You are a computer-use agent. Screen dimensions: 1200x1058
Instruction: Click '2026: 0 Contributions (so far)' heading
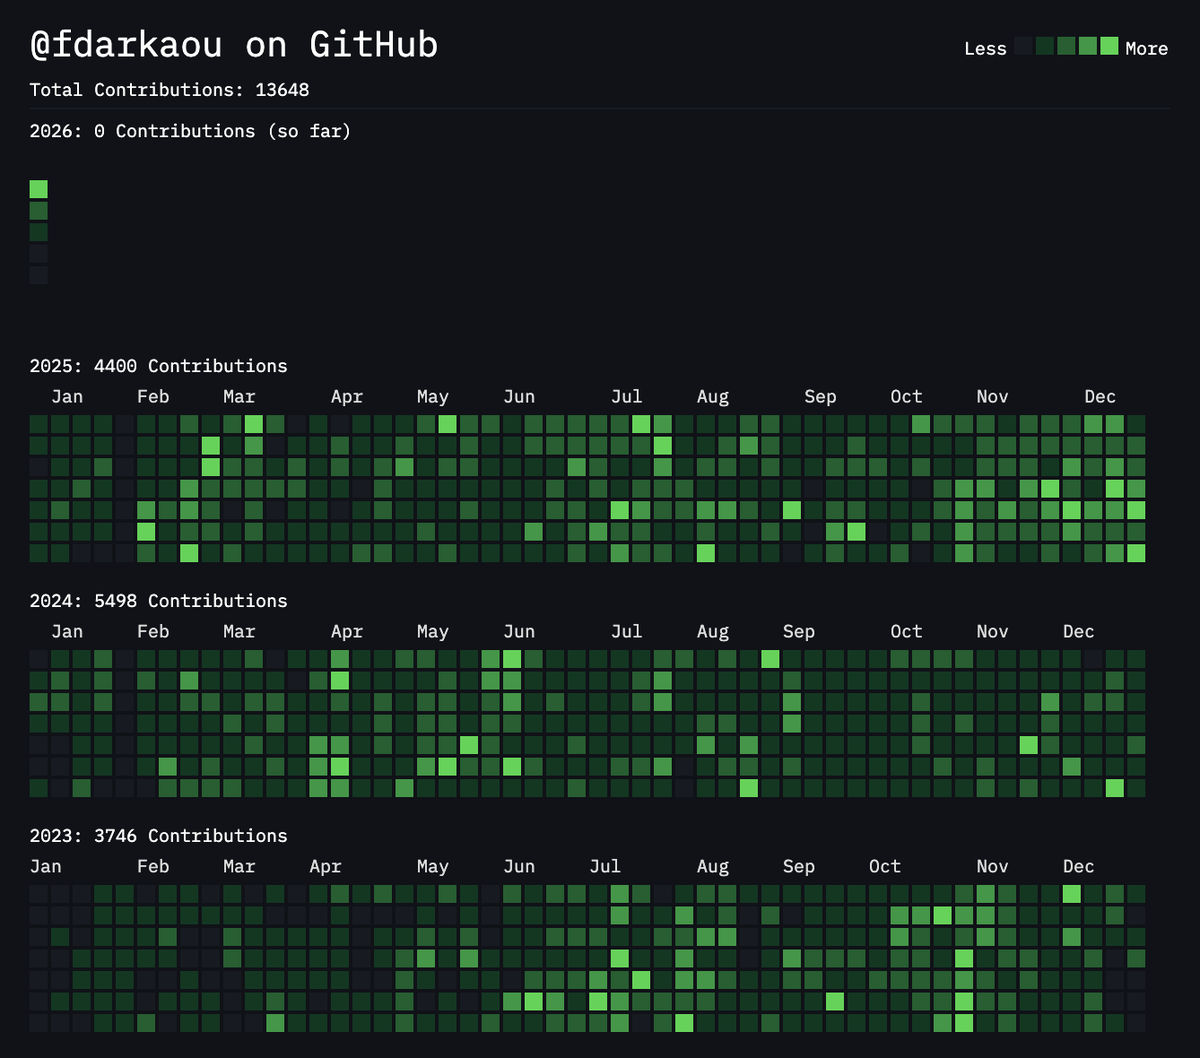[191, 131]
